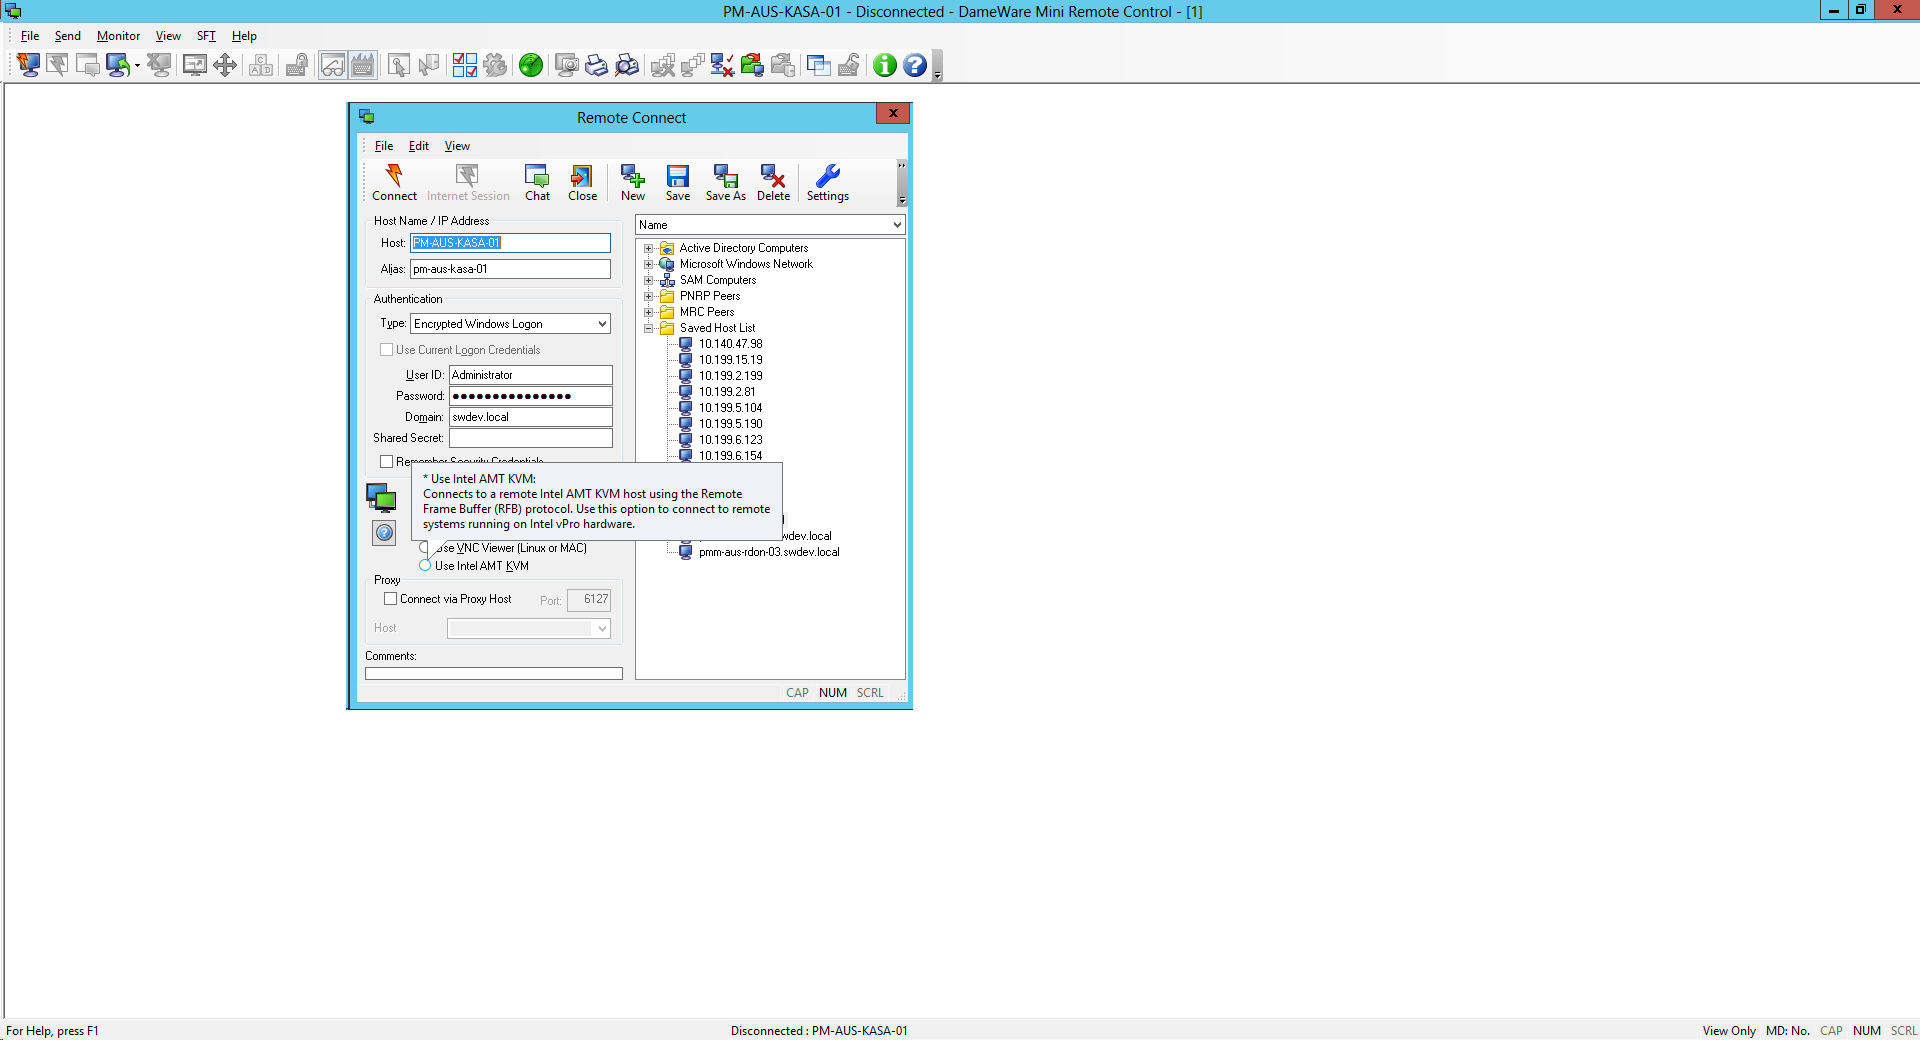Screen dimensions: 1920x1040
Task: Tick the Remember Security Credentials checkbox
Action: tap(386, 462)
